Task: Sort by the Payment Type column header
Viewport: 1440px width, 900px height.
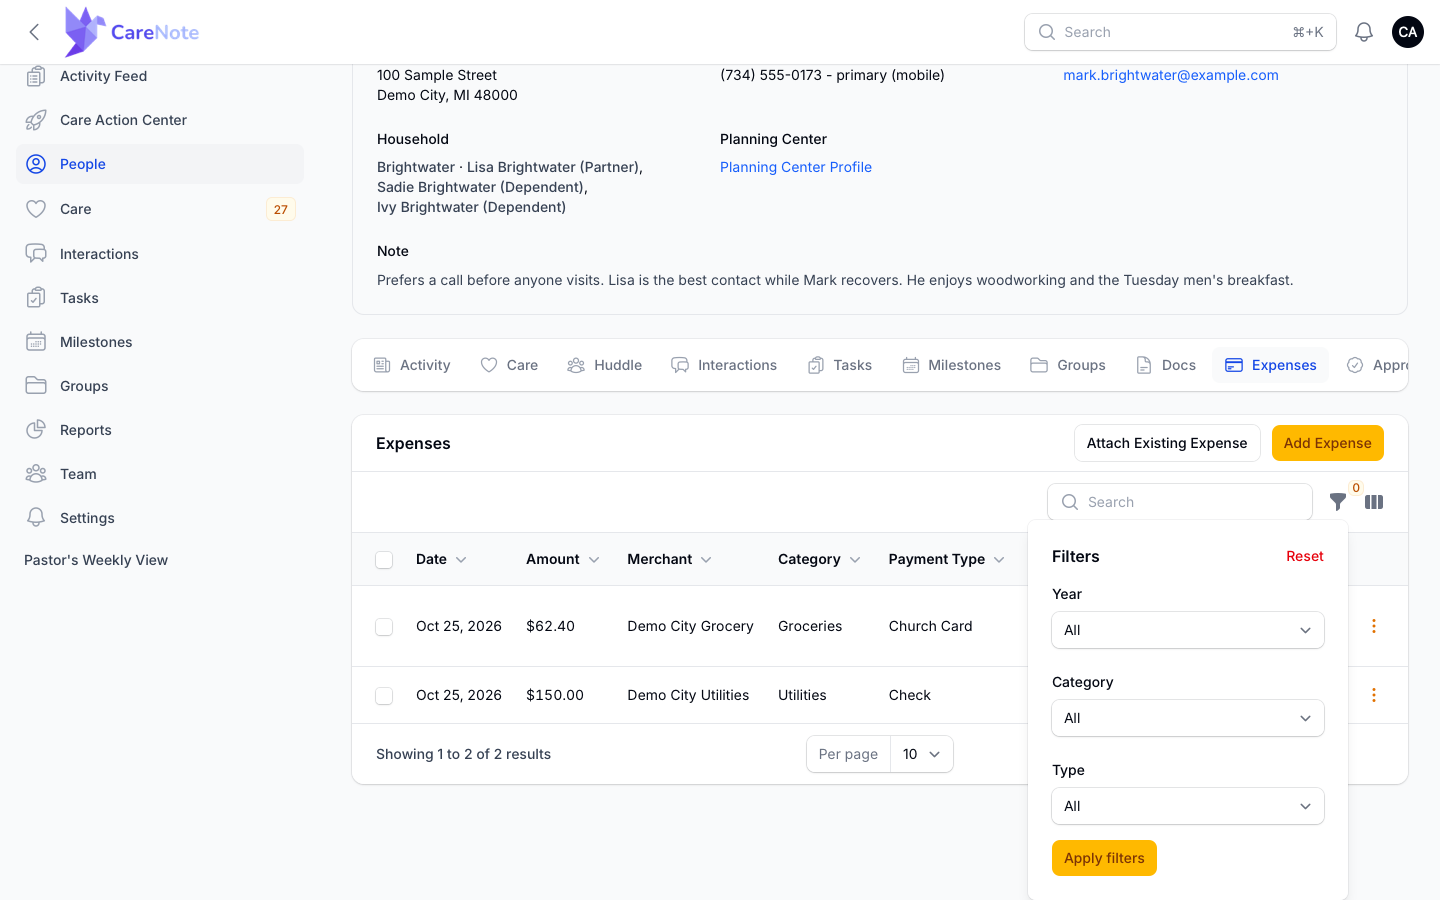Action: point(947,559)
